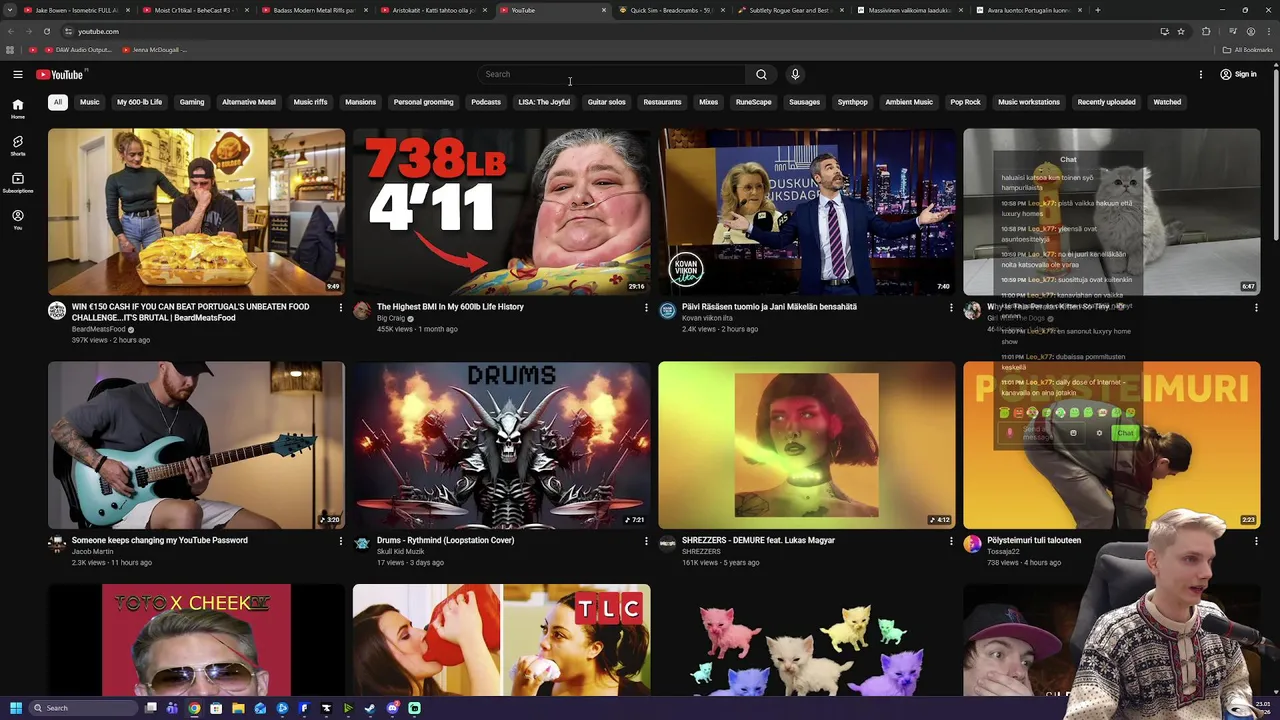Open BeardMeatsFood channel avatar
Image resolution: width=1280 pixels, height=720 pixels.
[x=57, y=311]
